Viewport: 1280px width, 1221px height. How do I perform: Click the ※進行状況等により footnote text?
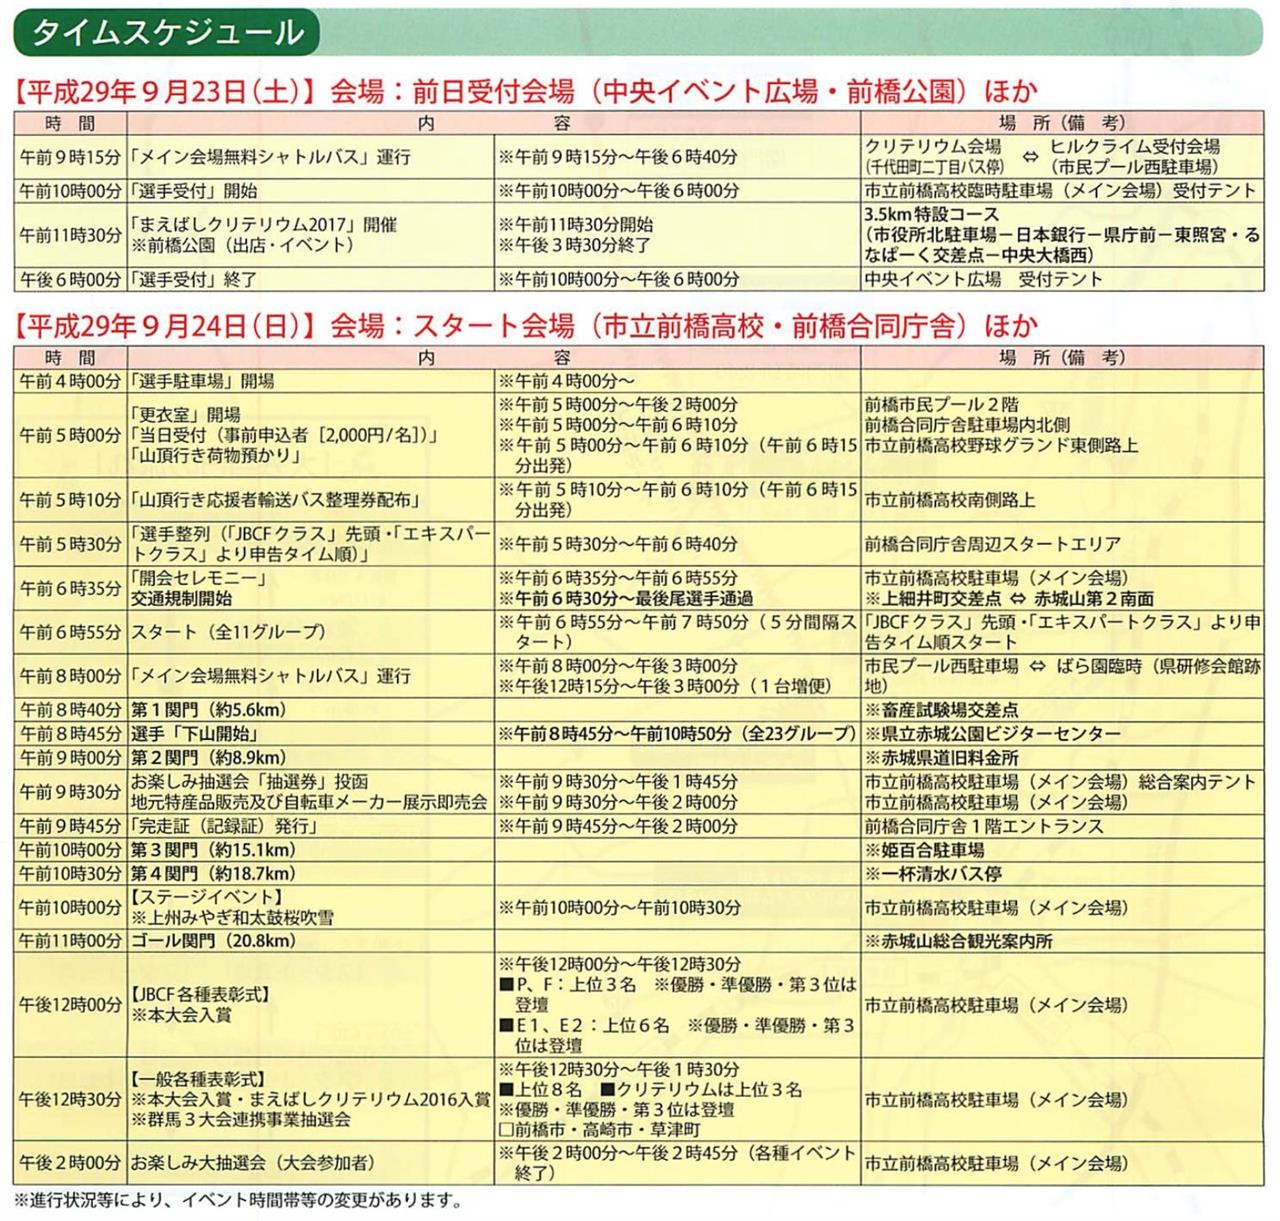pyautogui.click(x=238, y=1200)
